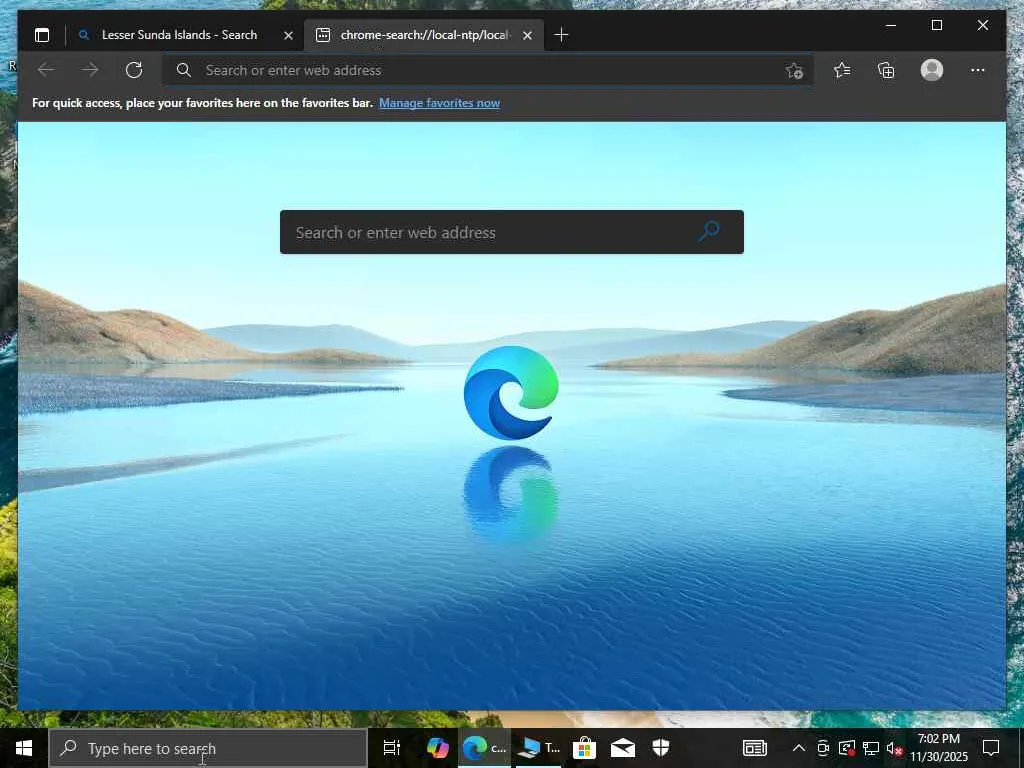
Task: Open network status tray icon
Action: [871, 748]
